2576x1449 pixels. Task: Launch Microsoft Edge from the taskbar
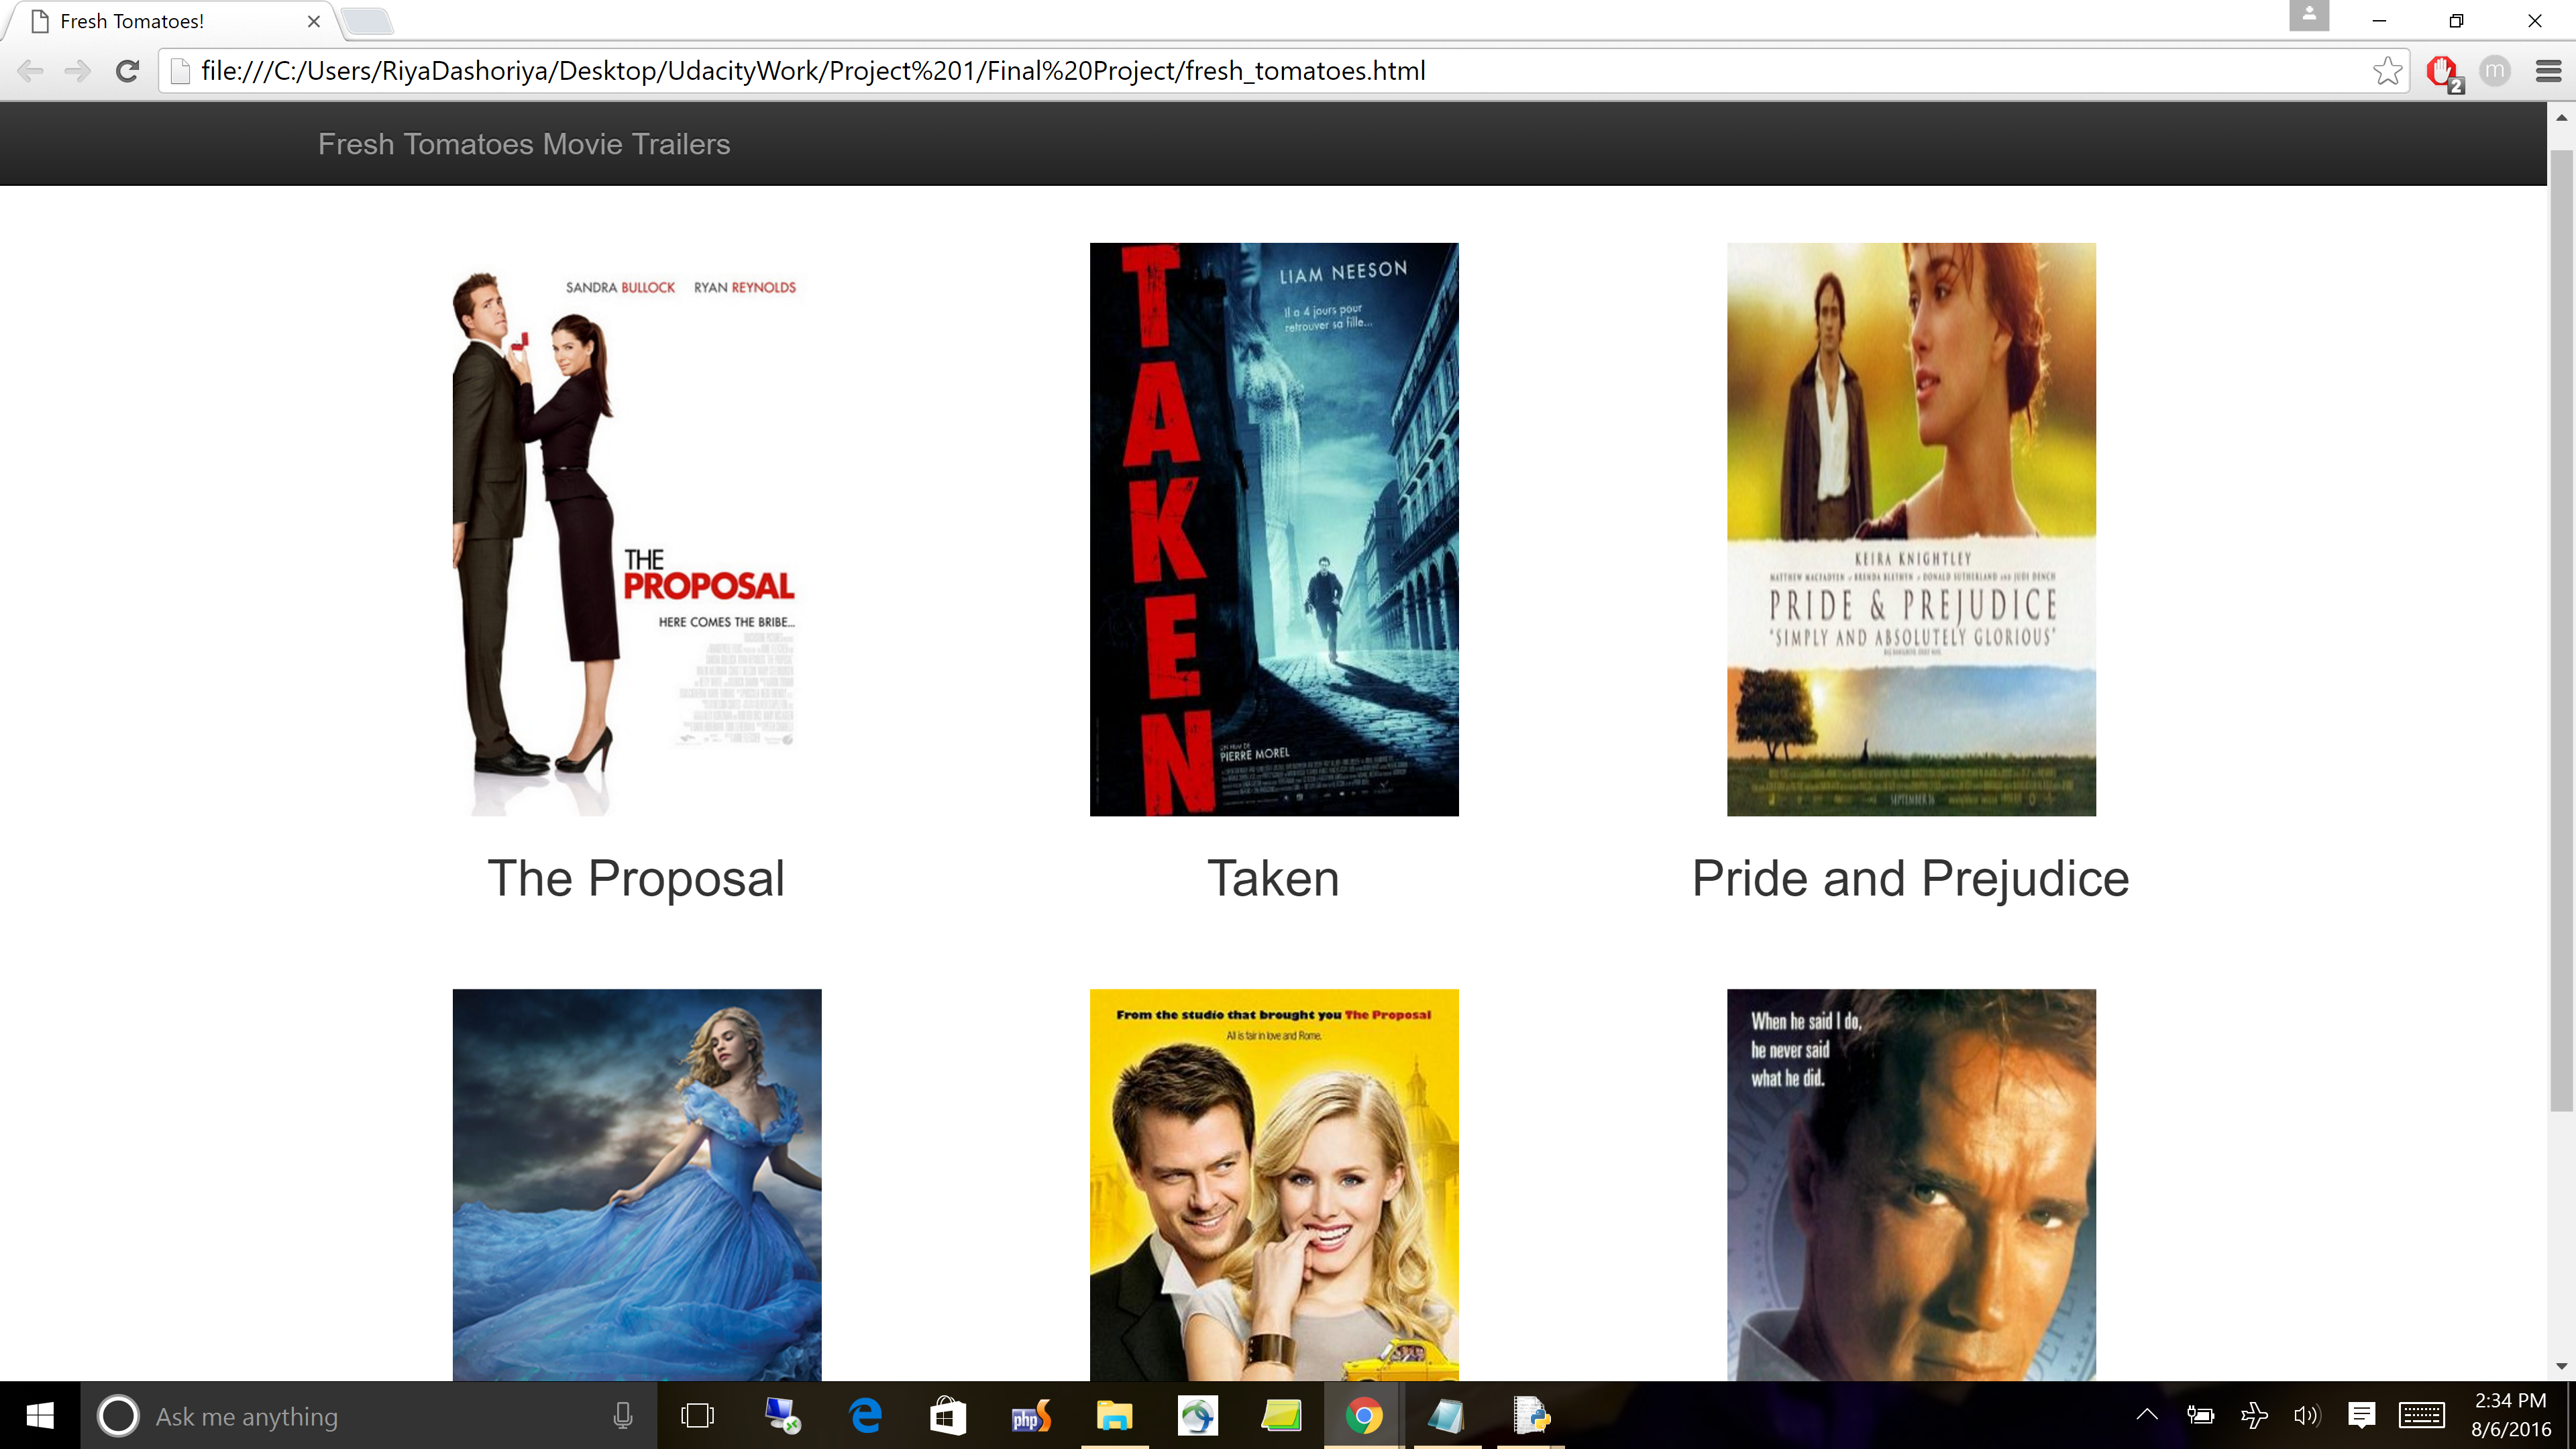865,1416
